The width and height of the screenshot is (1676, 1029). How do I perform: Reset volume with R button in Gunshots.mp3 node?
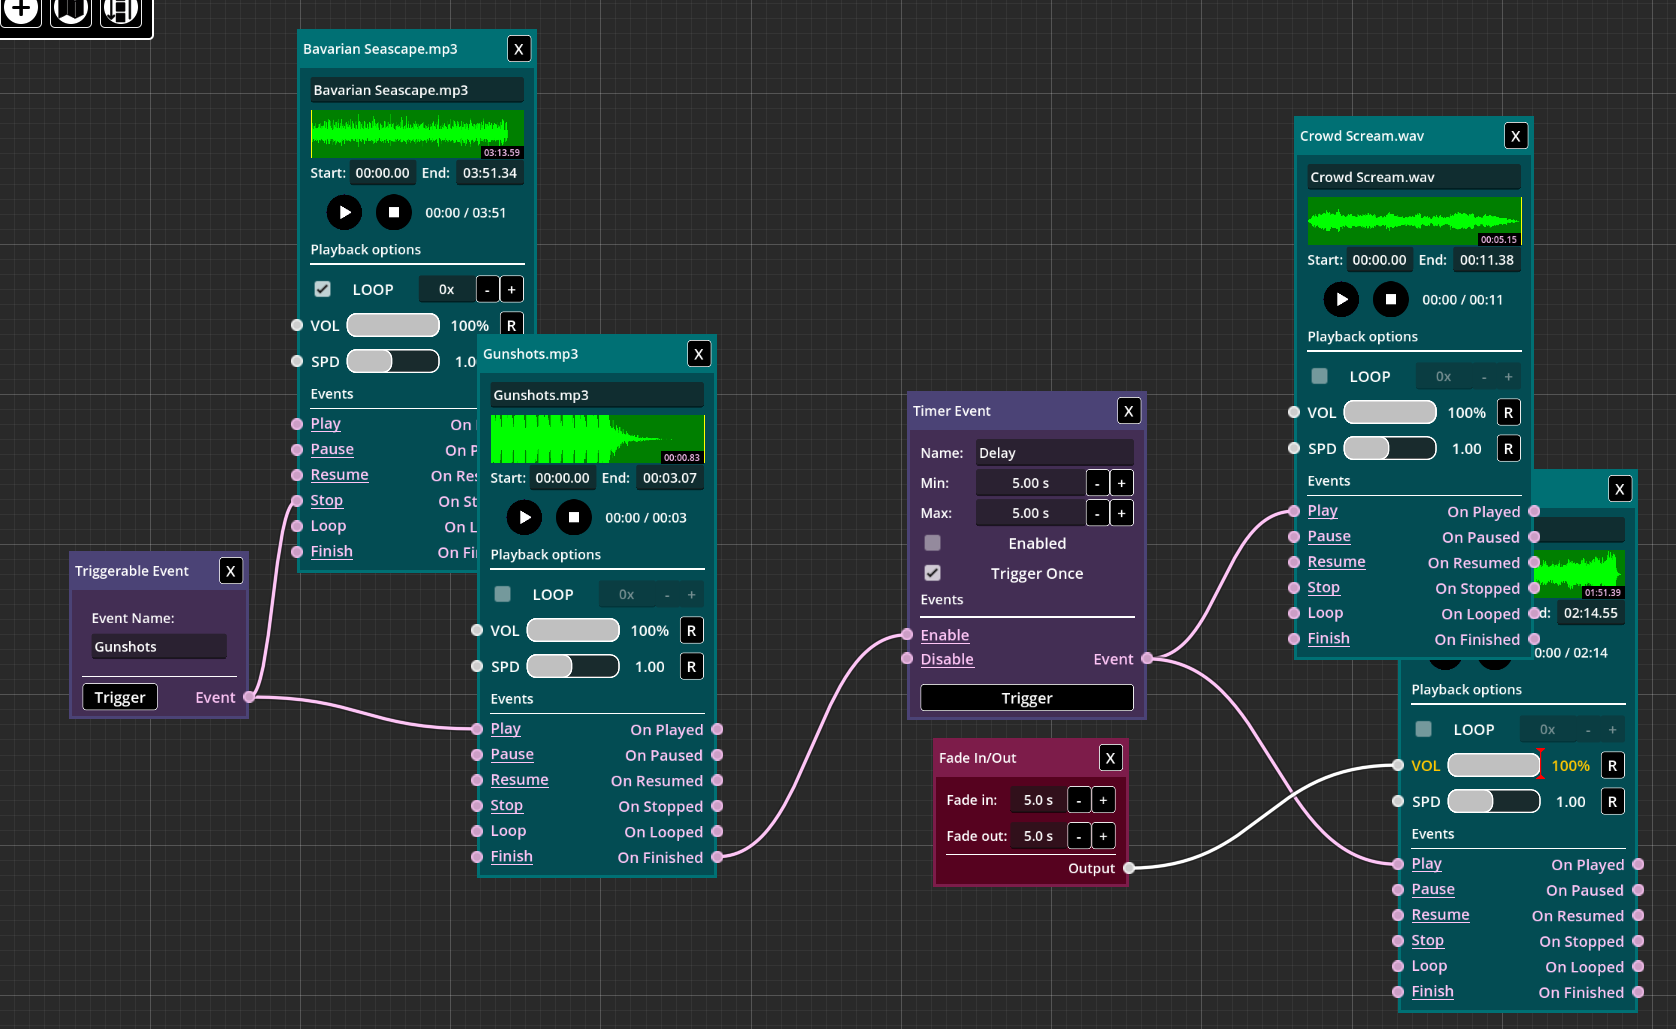point(691,631)
